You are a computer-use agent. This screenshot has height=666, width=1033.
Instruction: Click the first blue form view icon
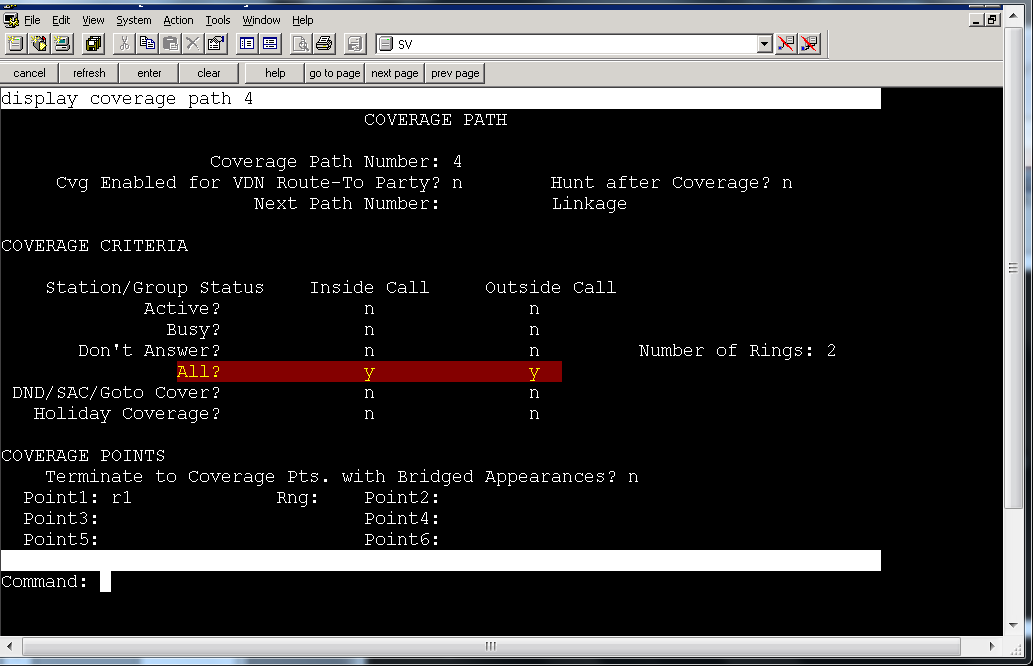[x=247, y=44]
